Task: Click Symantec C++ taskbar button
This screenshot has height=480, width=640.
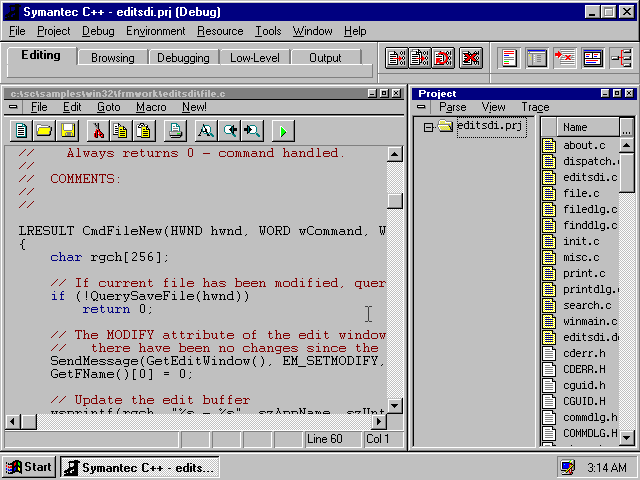Action: (140, 467)
